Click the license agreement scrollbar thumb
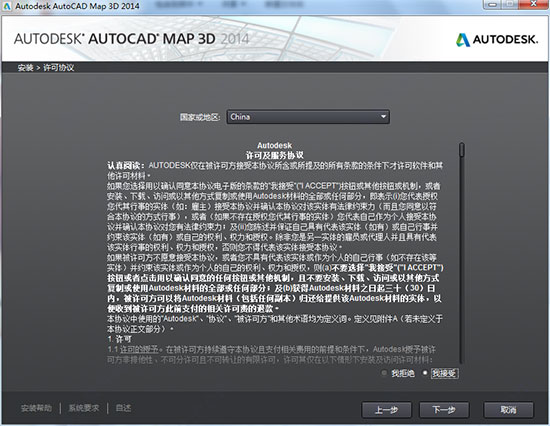 (x=462, y=150)
